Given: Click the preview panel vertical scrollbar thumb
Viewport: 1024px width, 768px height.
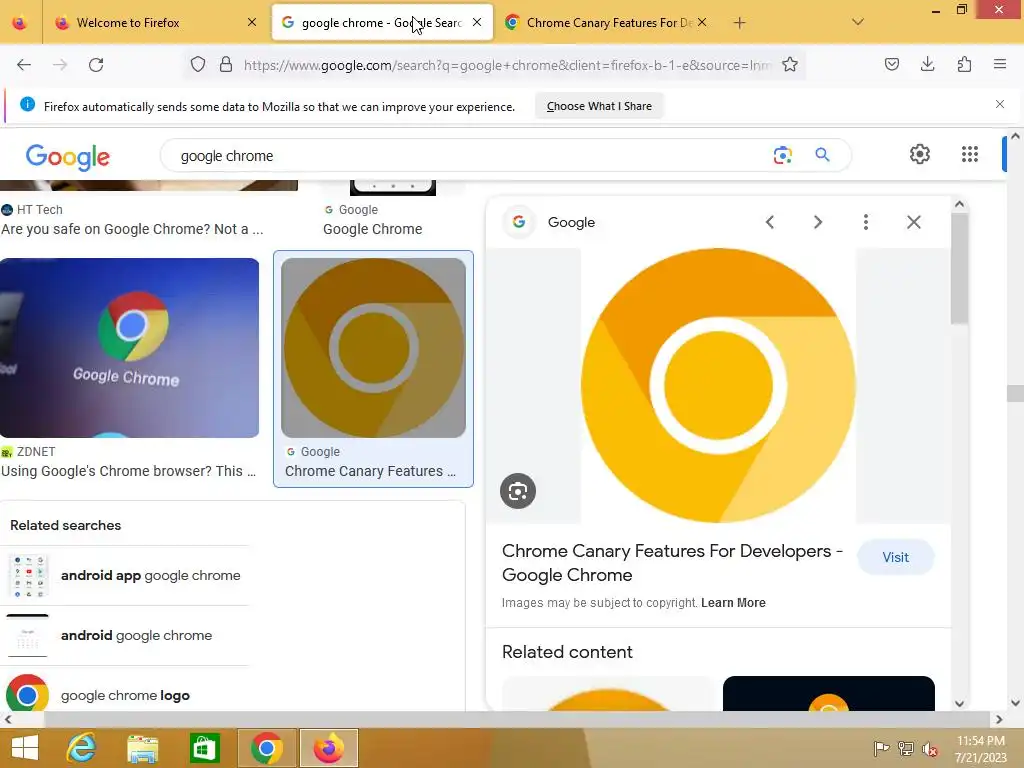Looking at the screenshot, I should click(959, 268).
